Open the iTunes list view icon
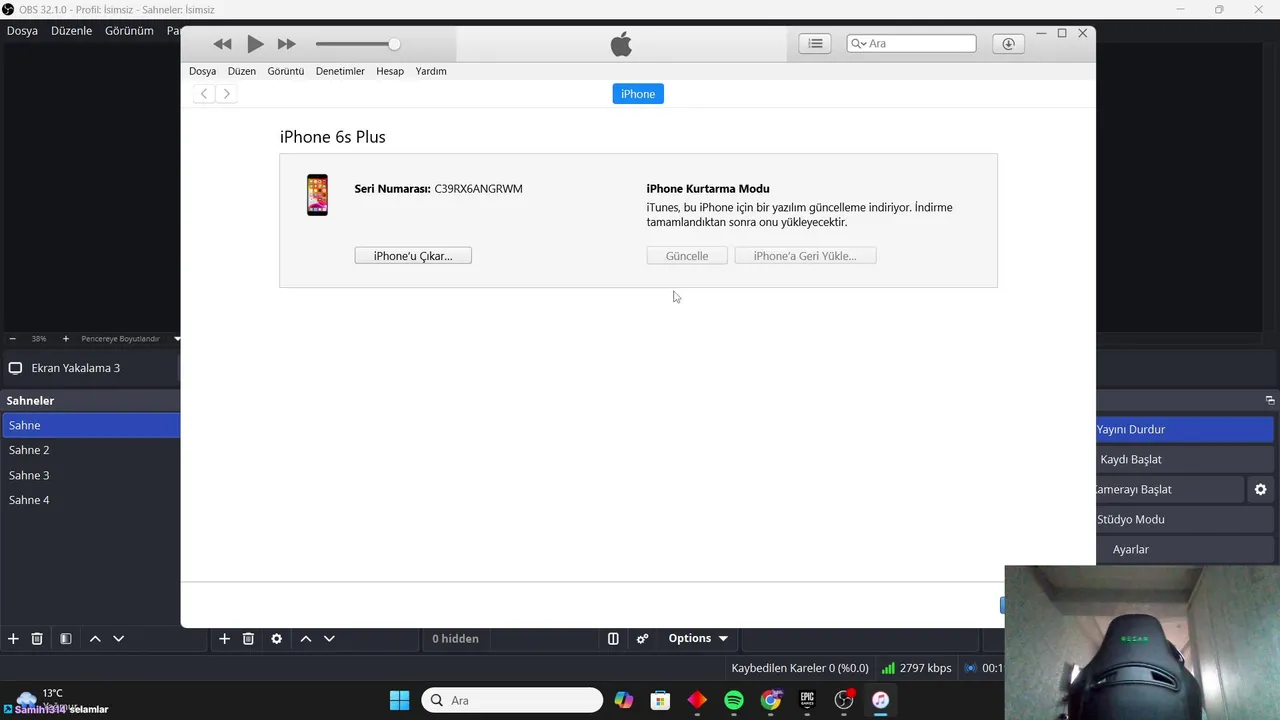This screenshot has width=1280, height=720. point(815,44)
